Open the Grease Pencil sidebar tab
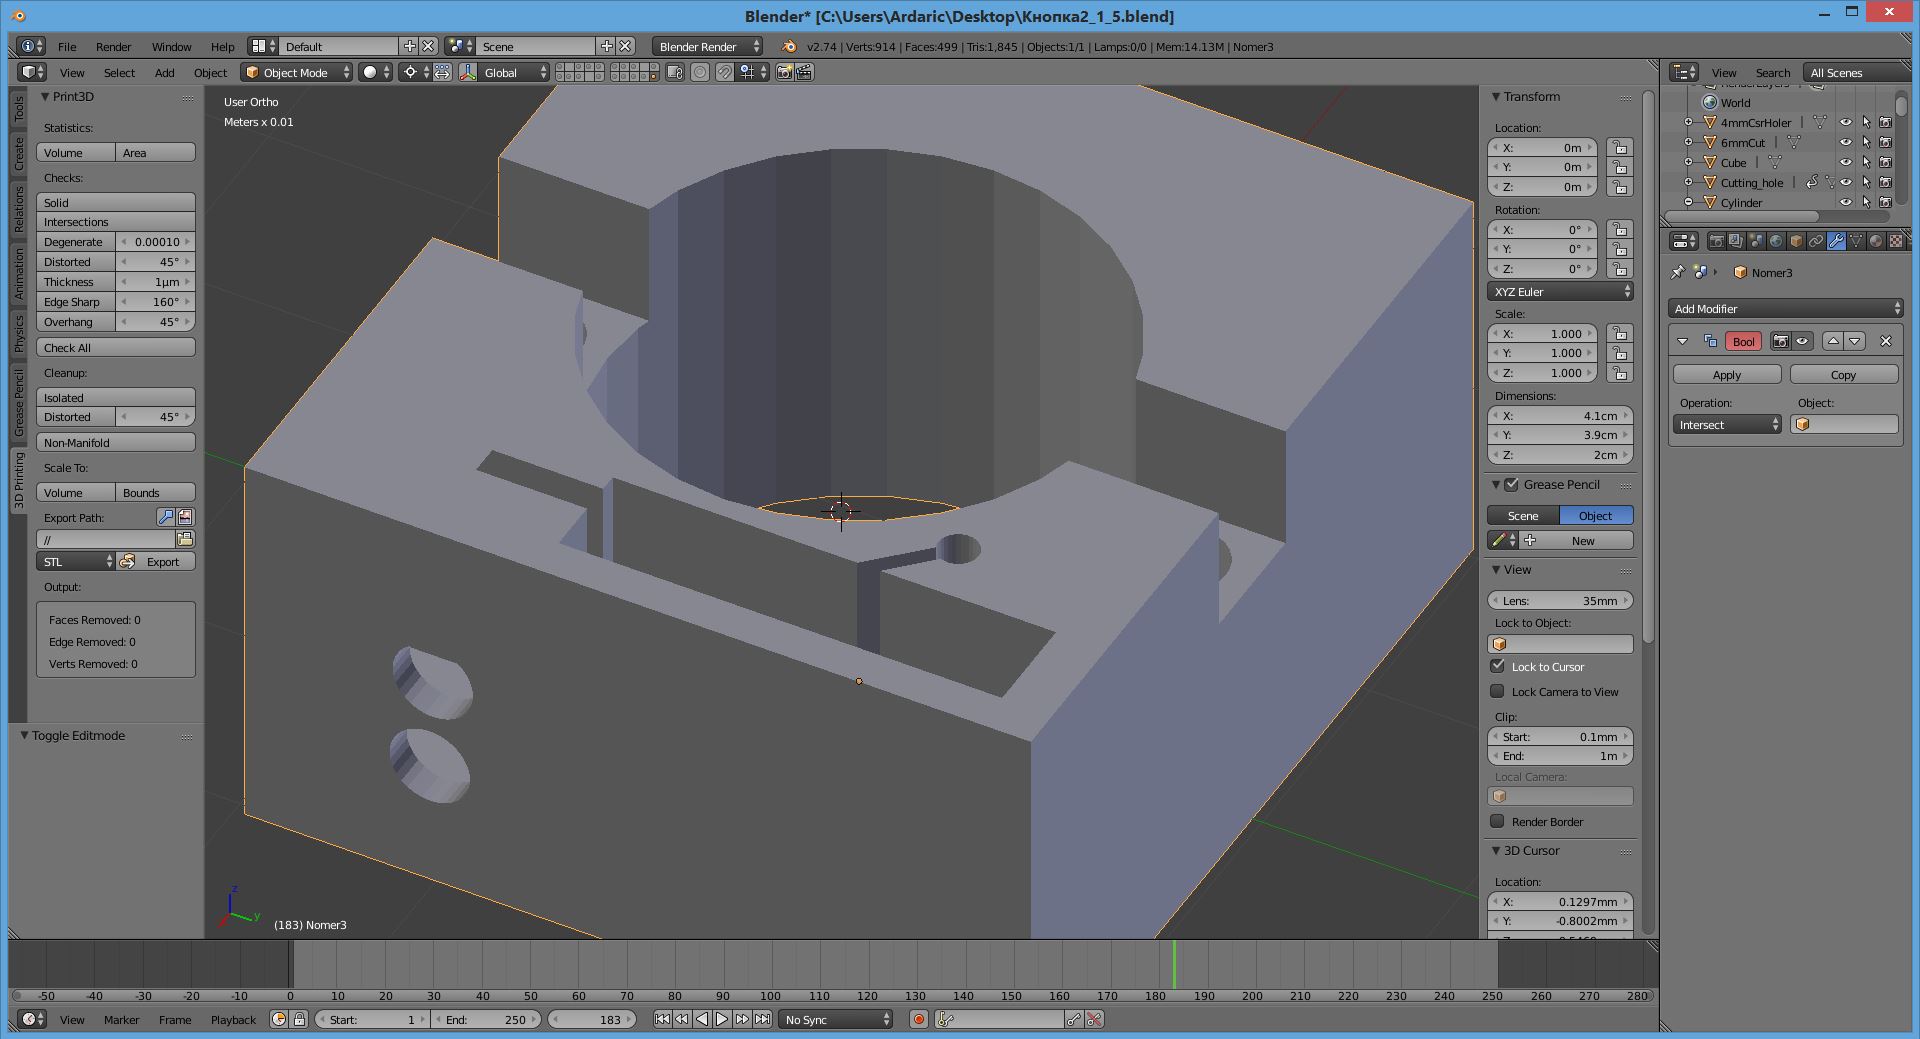This screenshot has width=1920, height=1039. click(x=18, y=402)
